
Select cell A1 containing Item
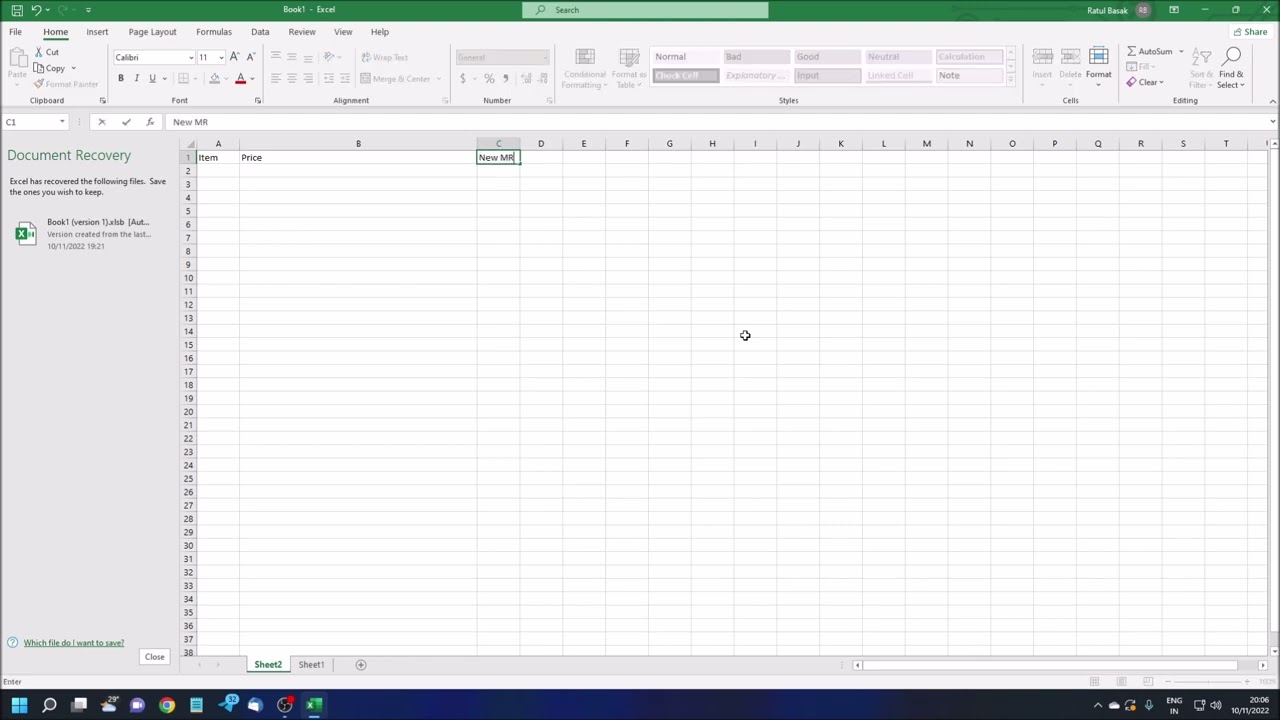(218, 158)
